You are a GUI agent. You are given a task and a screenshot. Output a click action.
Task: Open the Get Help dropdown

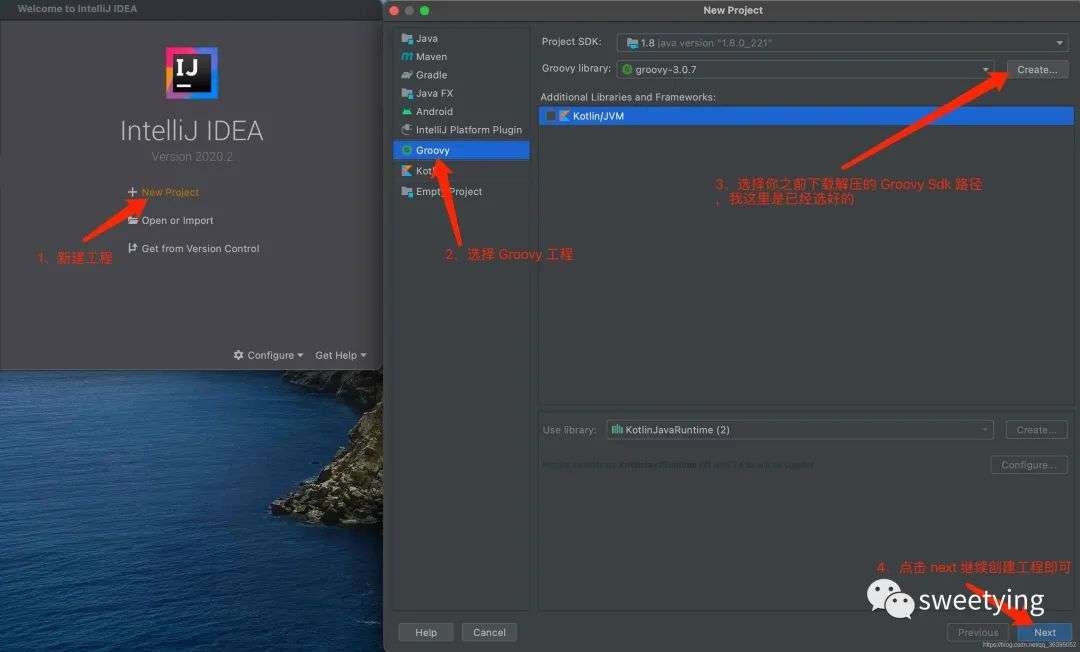coord(340,355)
